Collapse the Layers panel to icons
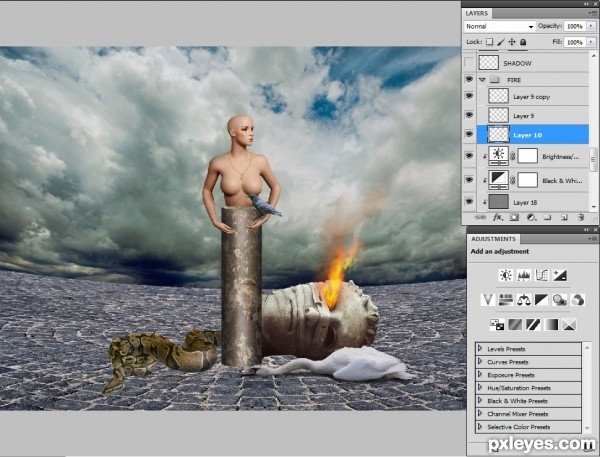 [587, 4]
